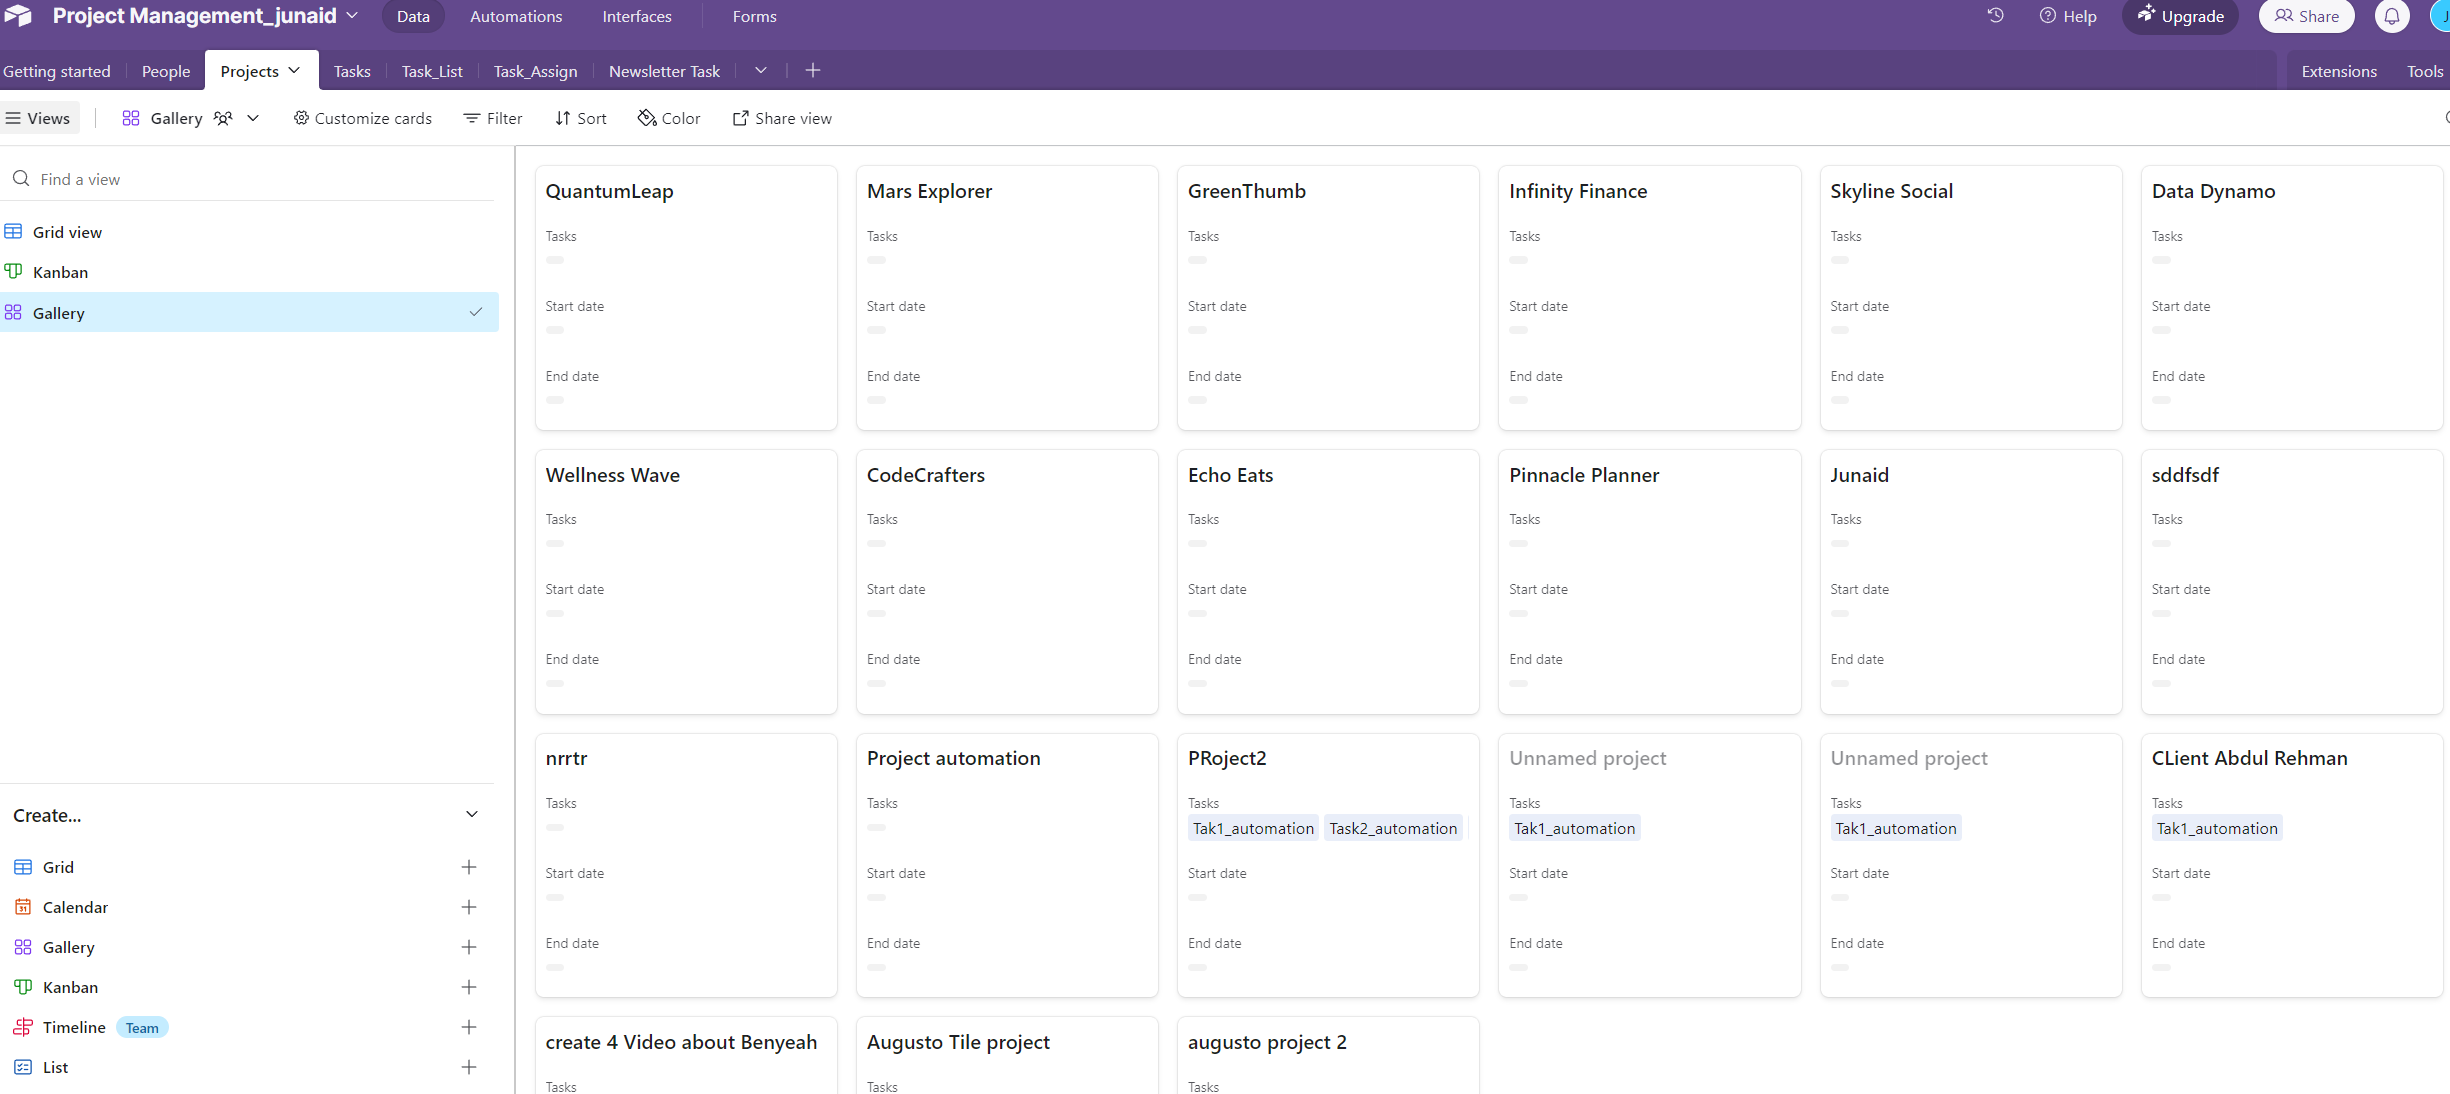Viewport: 2450px width, 1094px height.
Task: Click the search icon in Find a view
Action: coord(21,179)
